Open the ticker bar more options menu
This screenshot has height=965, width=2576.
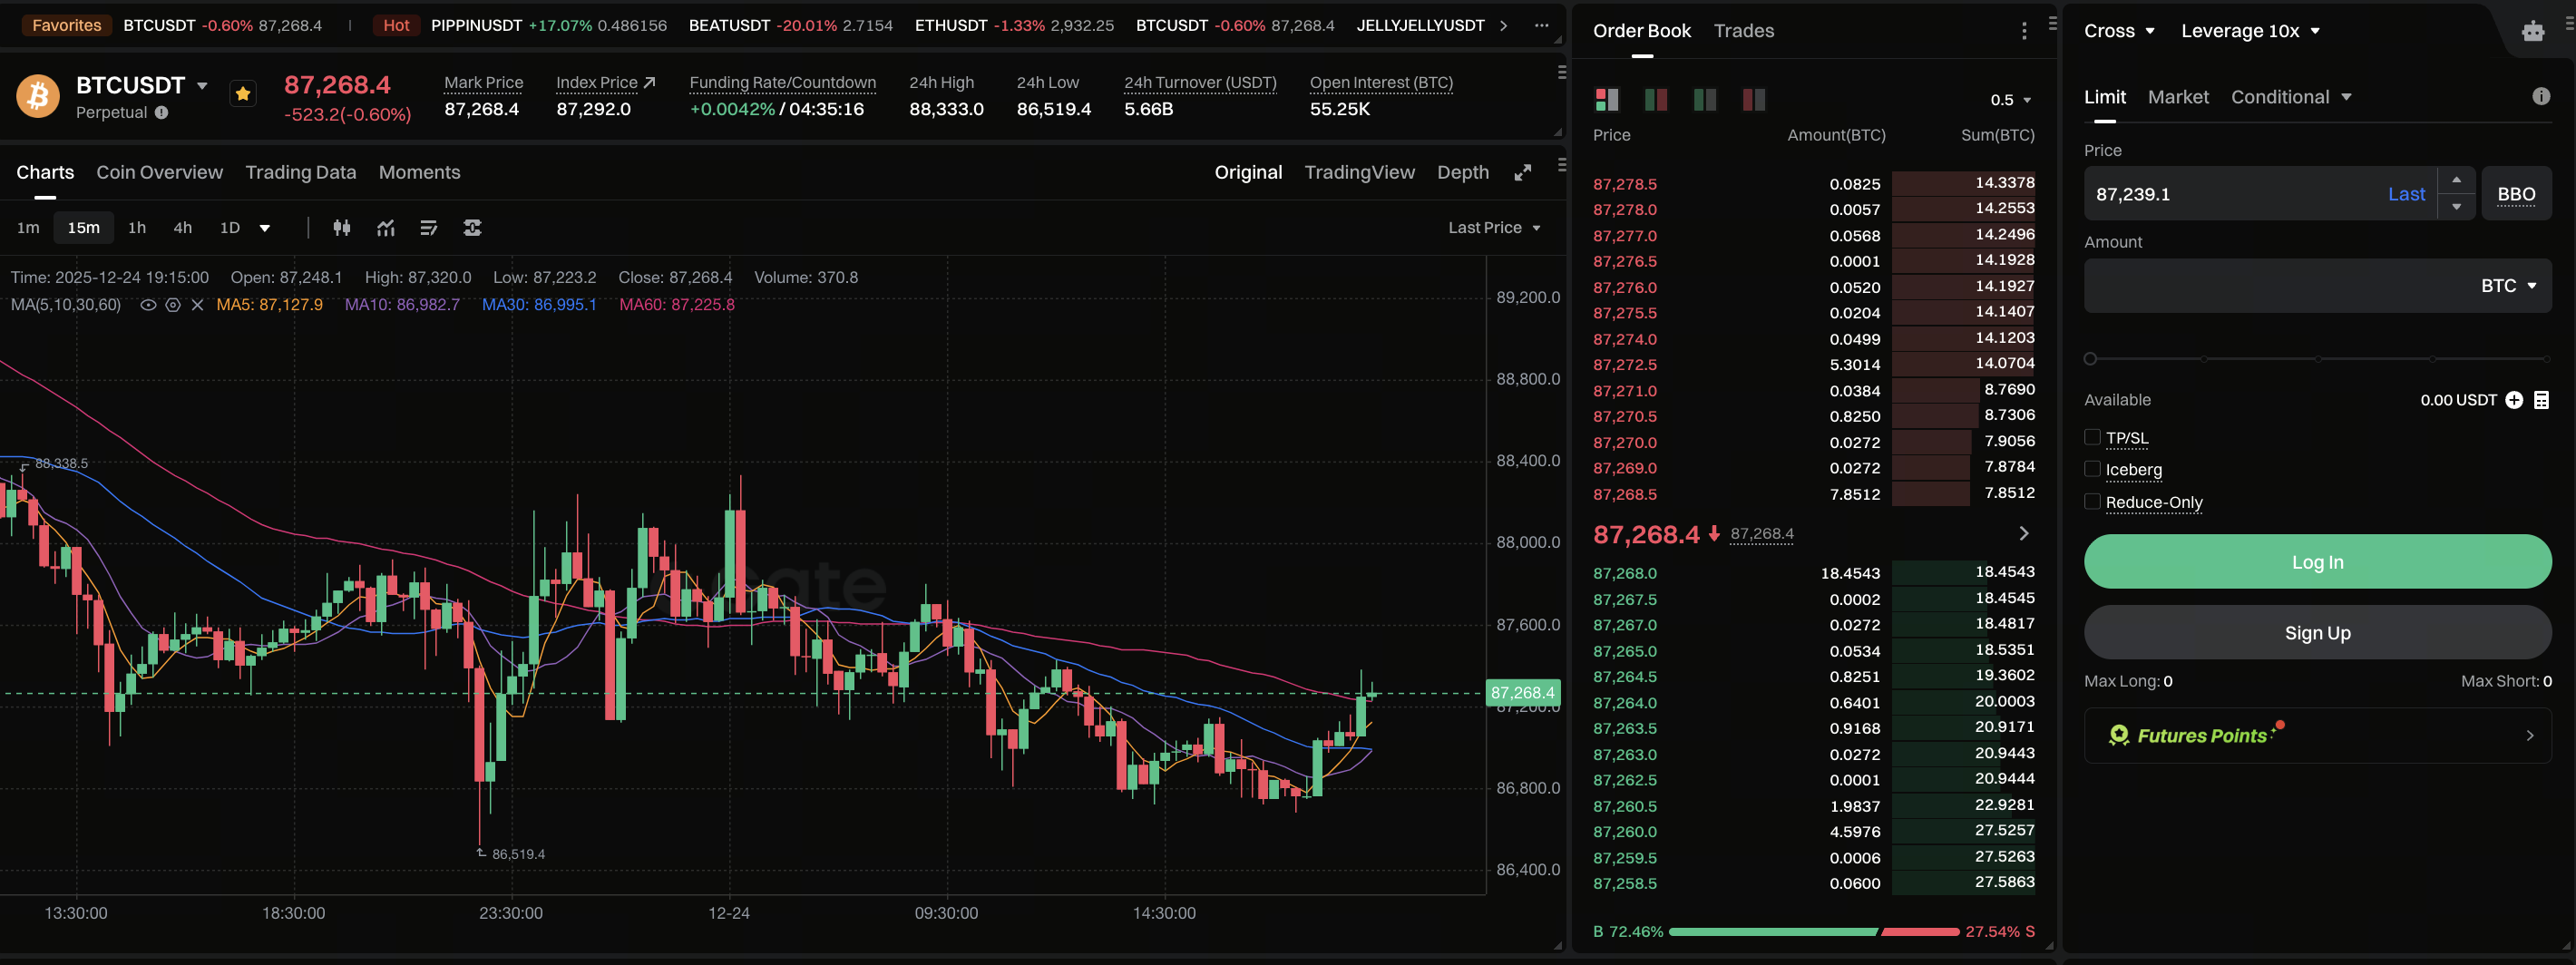[1541, 25]
